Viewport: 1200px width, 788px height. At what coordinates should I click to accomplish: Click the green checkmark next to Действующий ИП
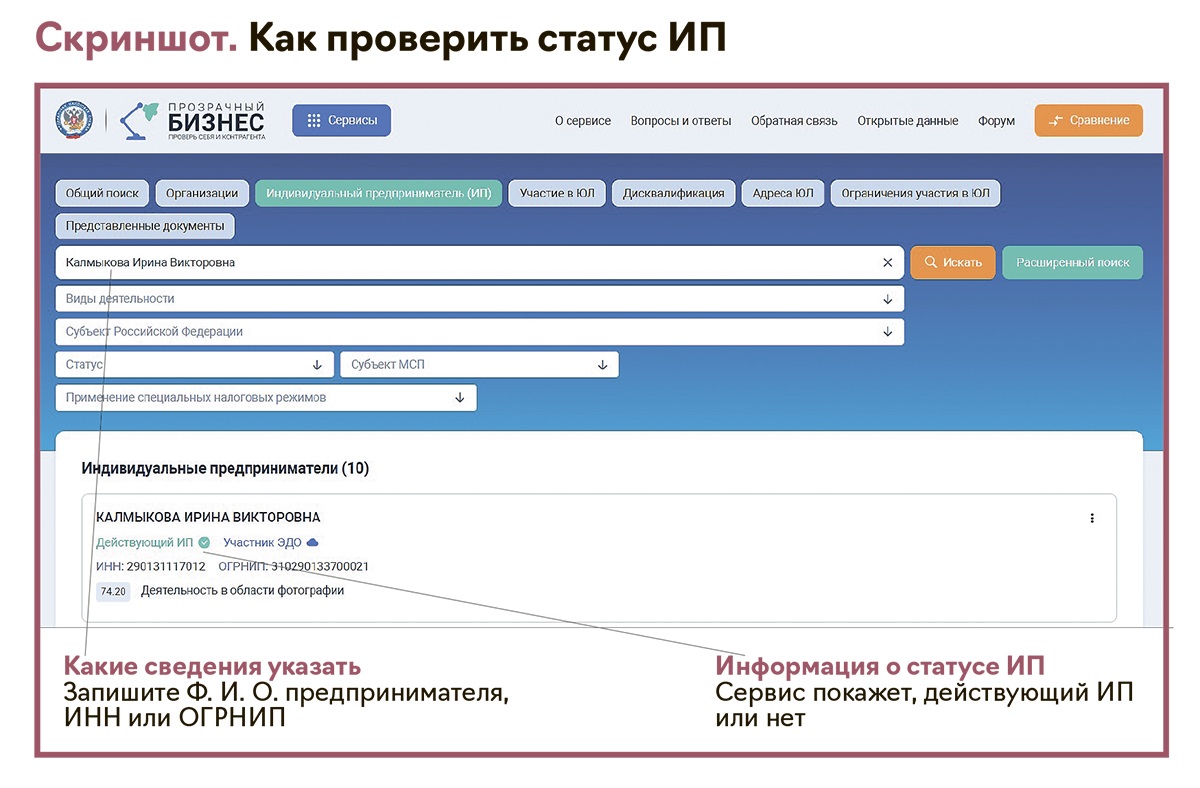(204, 543)
